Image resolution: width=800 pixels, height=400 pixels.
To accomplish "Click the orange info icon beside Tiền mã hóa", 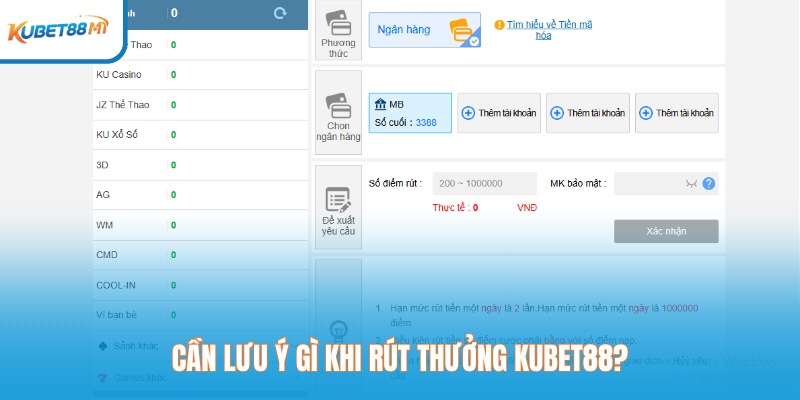I will (x=499, y=24).
